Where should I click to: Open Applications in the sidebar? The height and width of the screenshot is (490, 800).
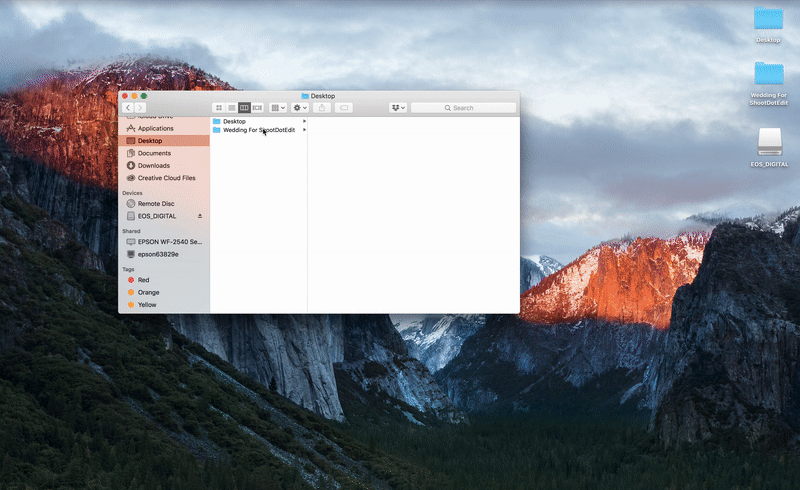(155, 128)
